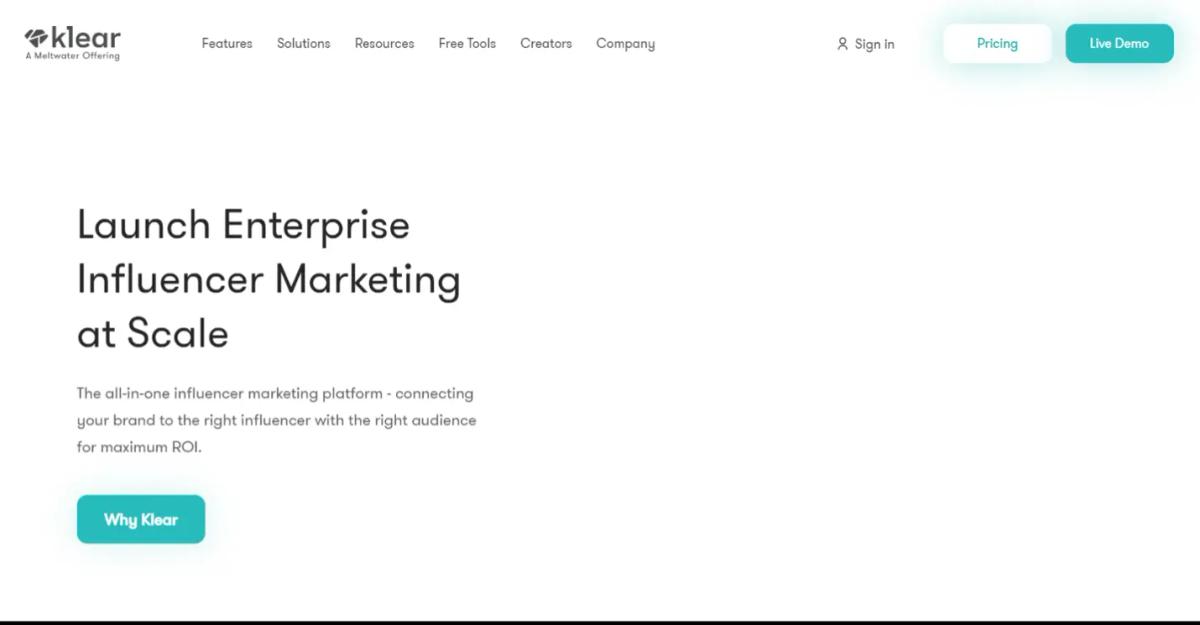Screen dimensions: 1200x625
Task: Click the all-in-one platform description paragraph
Action: click(x=276, y=420)
